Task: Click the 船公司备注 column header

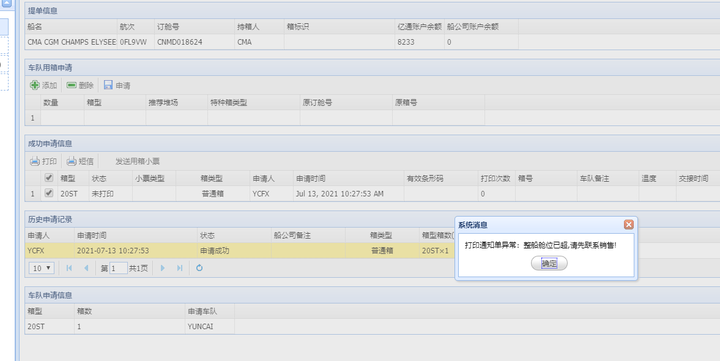Action: (x=308, y=235)
